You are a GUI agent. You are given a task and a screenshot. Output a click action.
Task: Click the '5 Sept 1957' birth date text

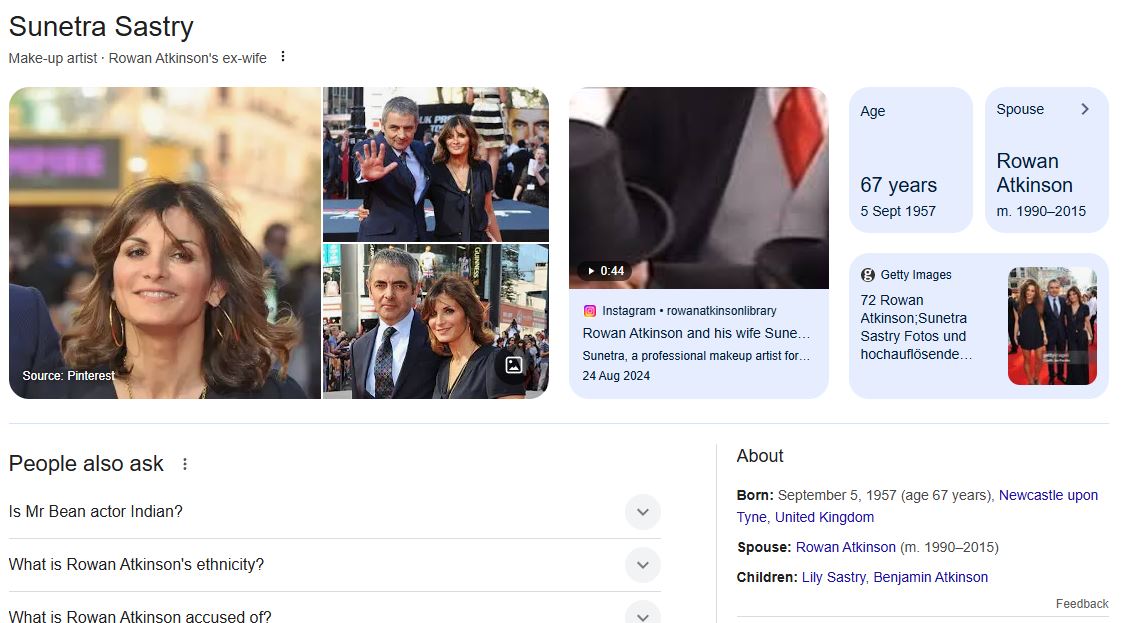(898, 211)
